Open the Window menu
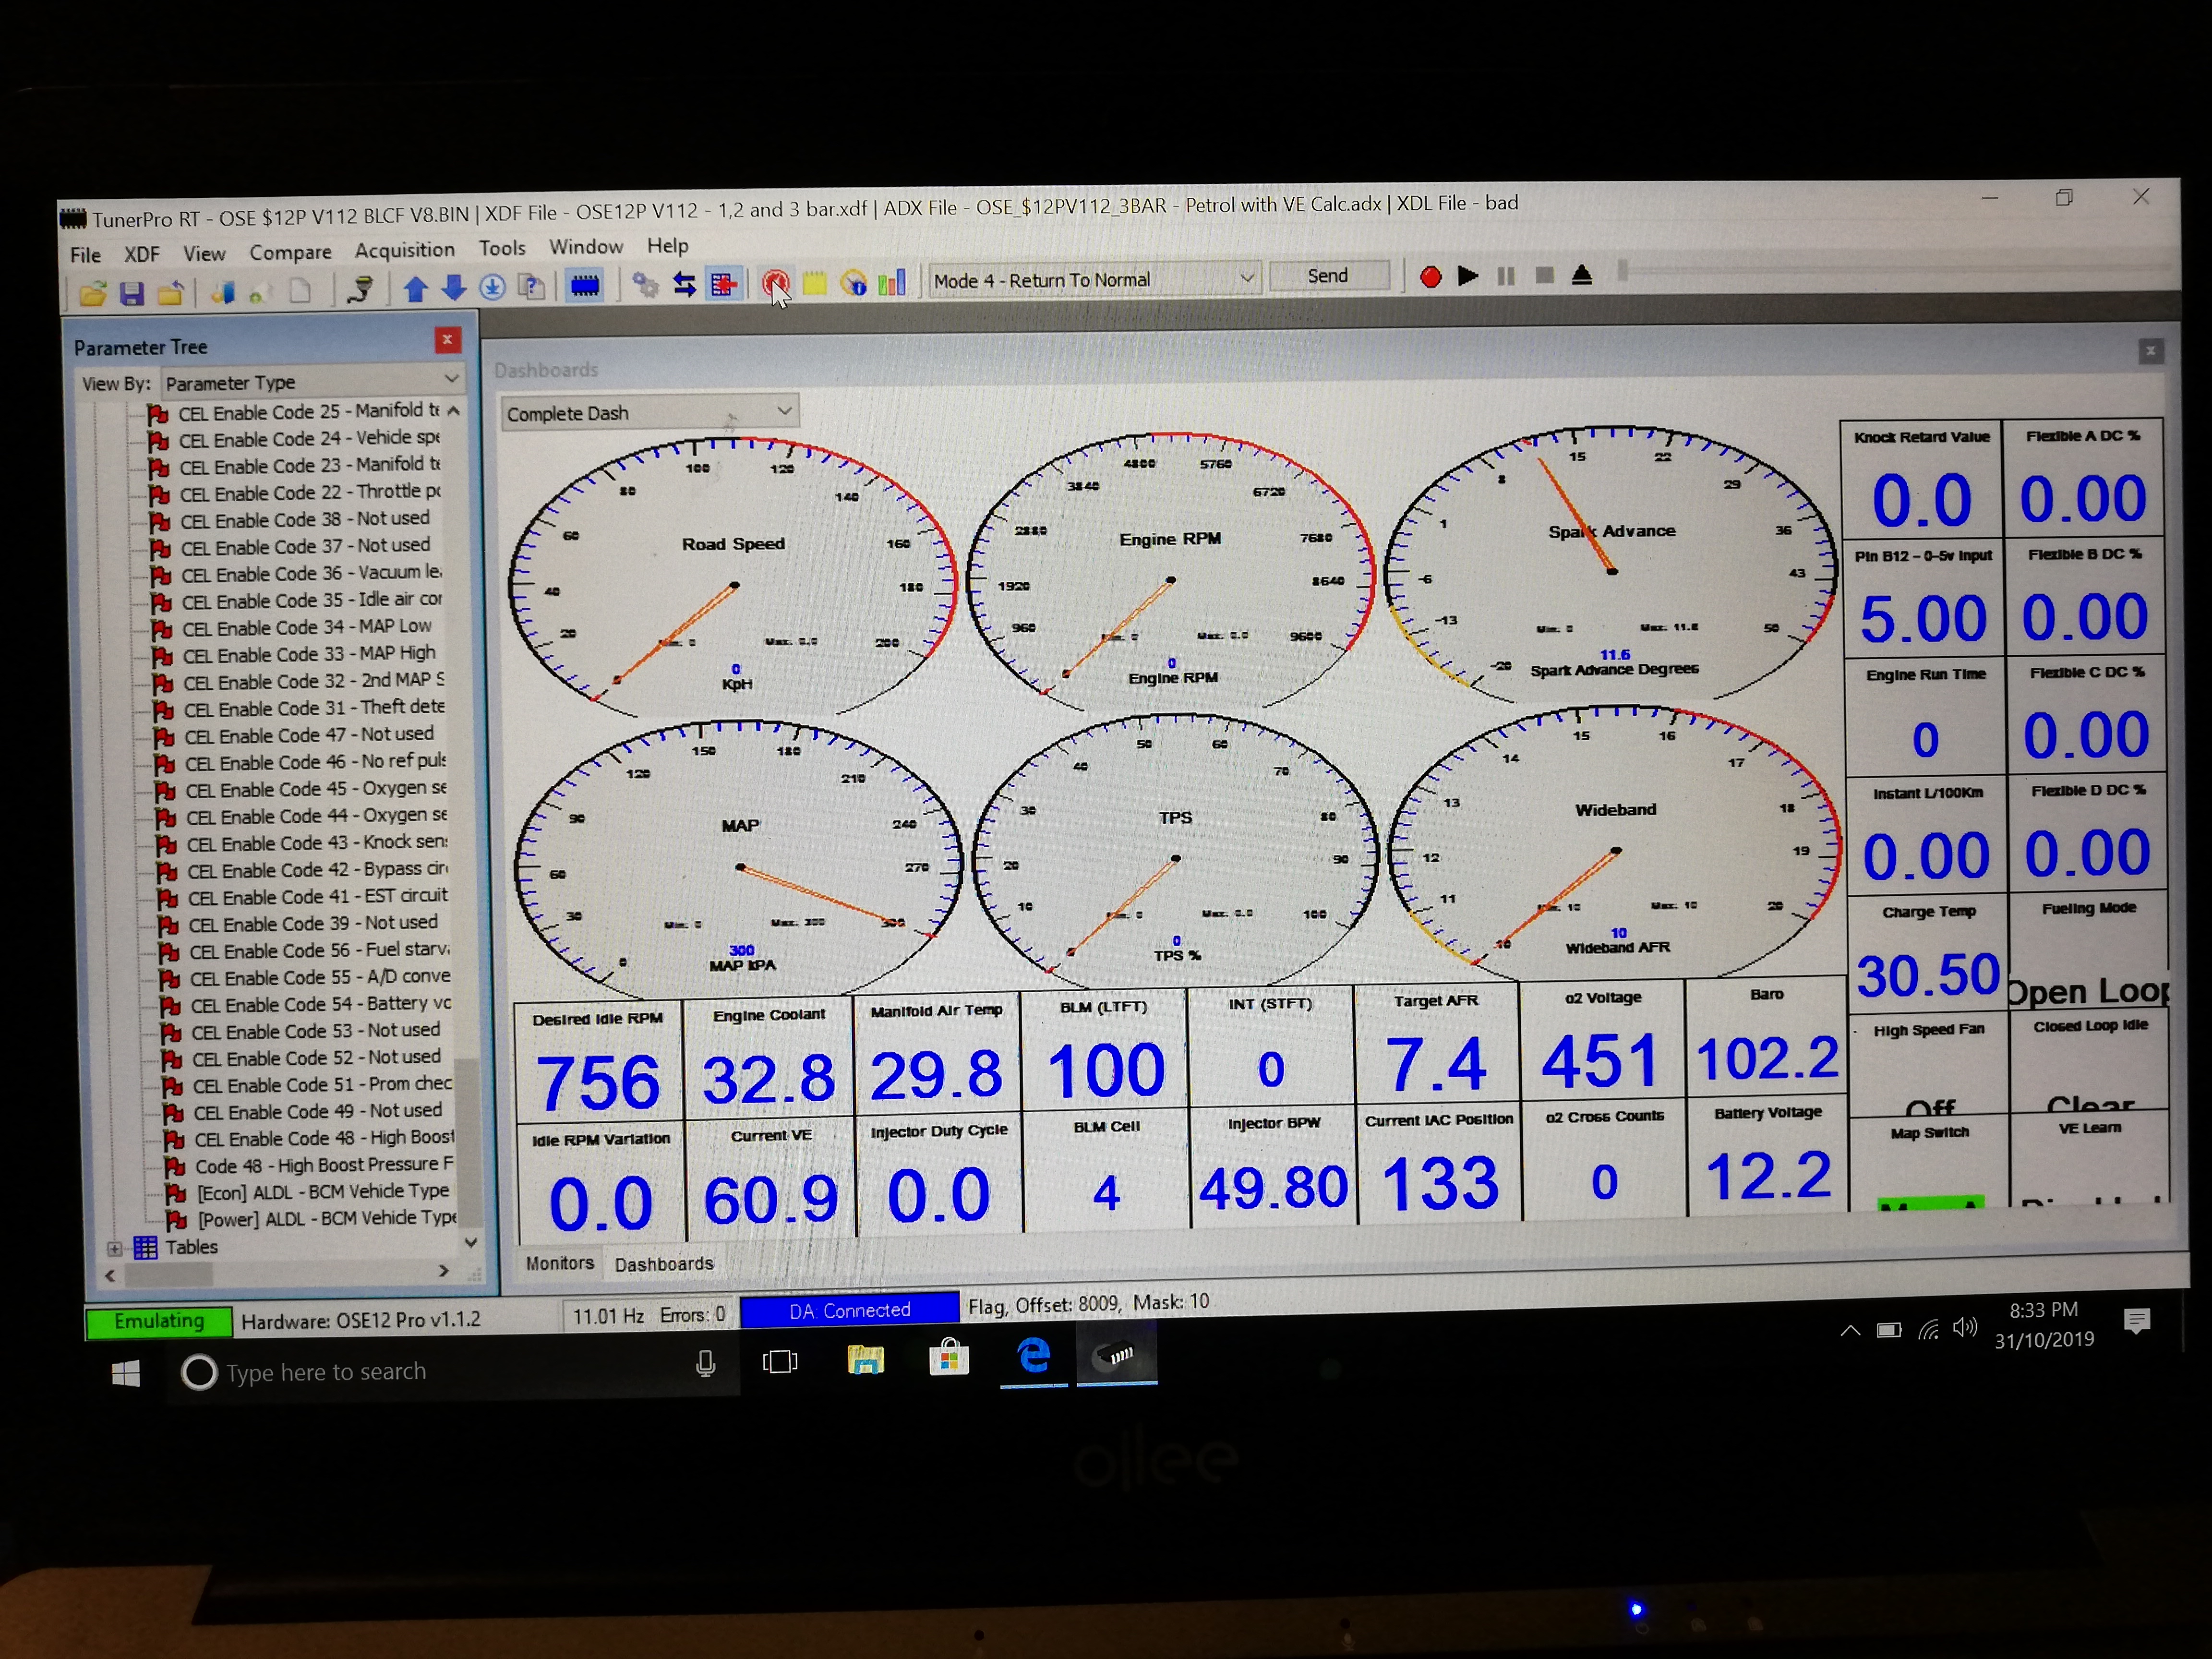 [x=586, y=247]
